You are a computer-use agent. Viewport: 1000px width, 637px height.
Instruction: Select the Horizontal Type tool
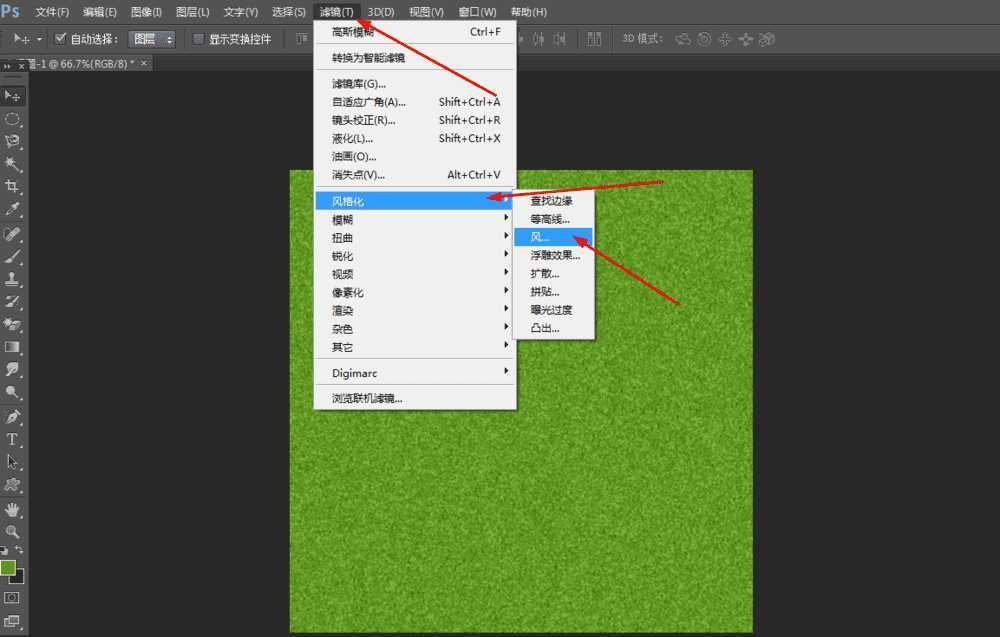coord(13,439)
